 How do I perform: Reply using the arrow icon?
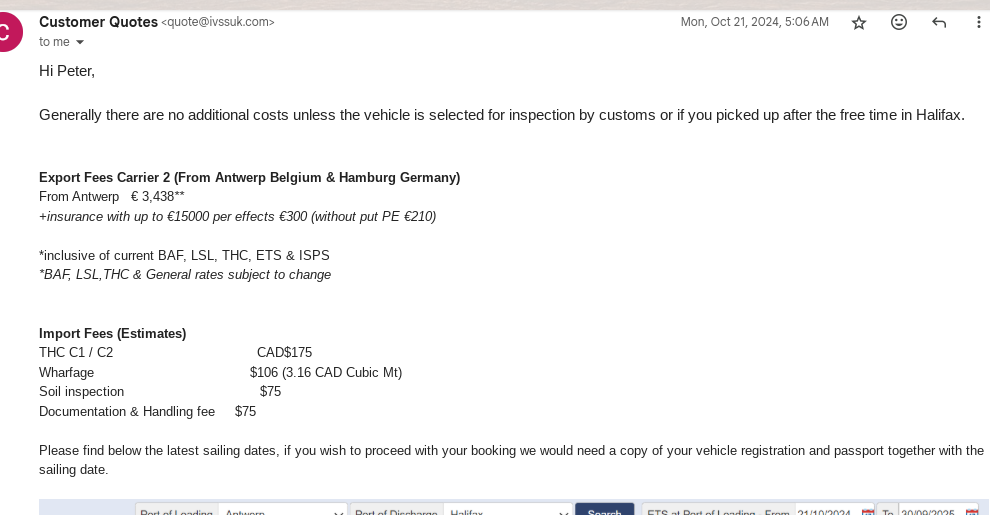coord(939,23)
